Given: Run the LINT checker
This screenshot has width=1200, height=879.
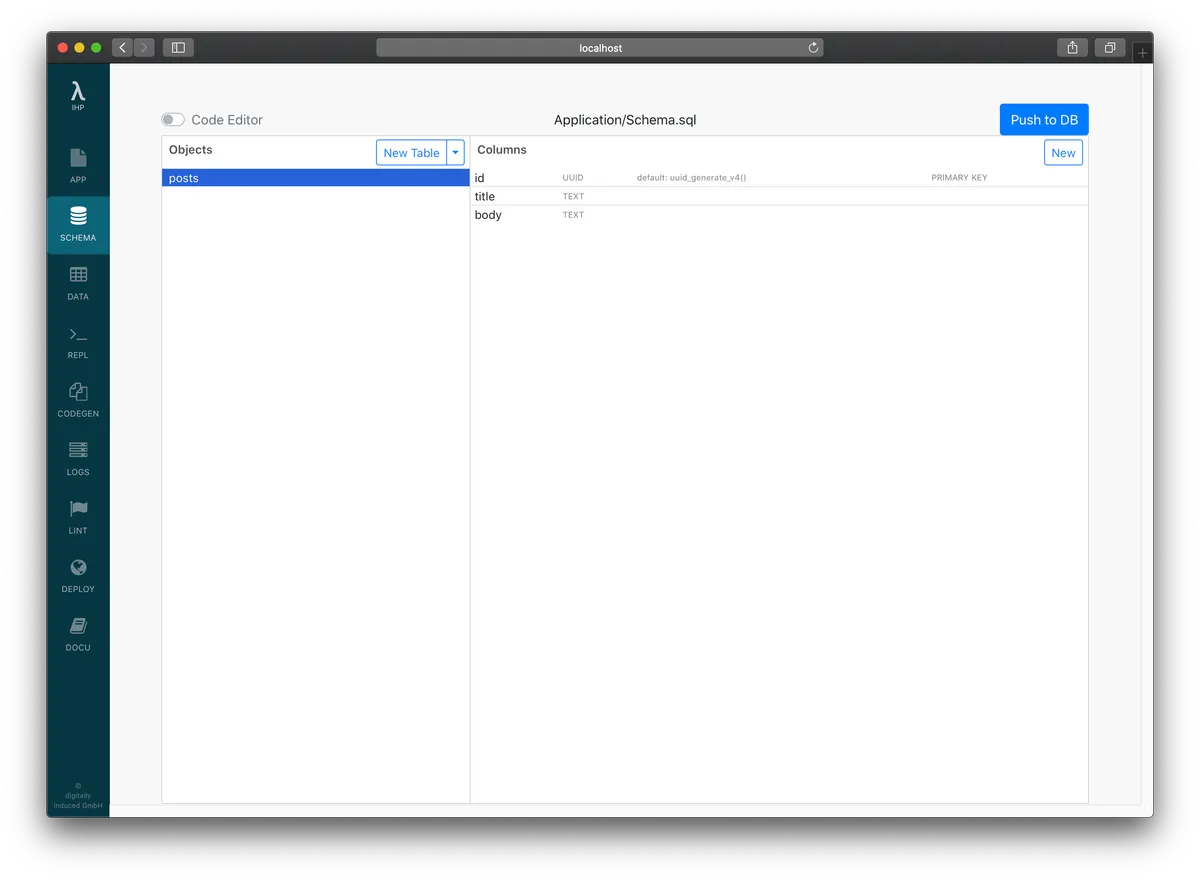Looking at the screenshot, I should (x=77, y=515).
